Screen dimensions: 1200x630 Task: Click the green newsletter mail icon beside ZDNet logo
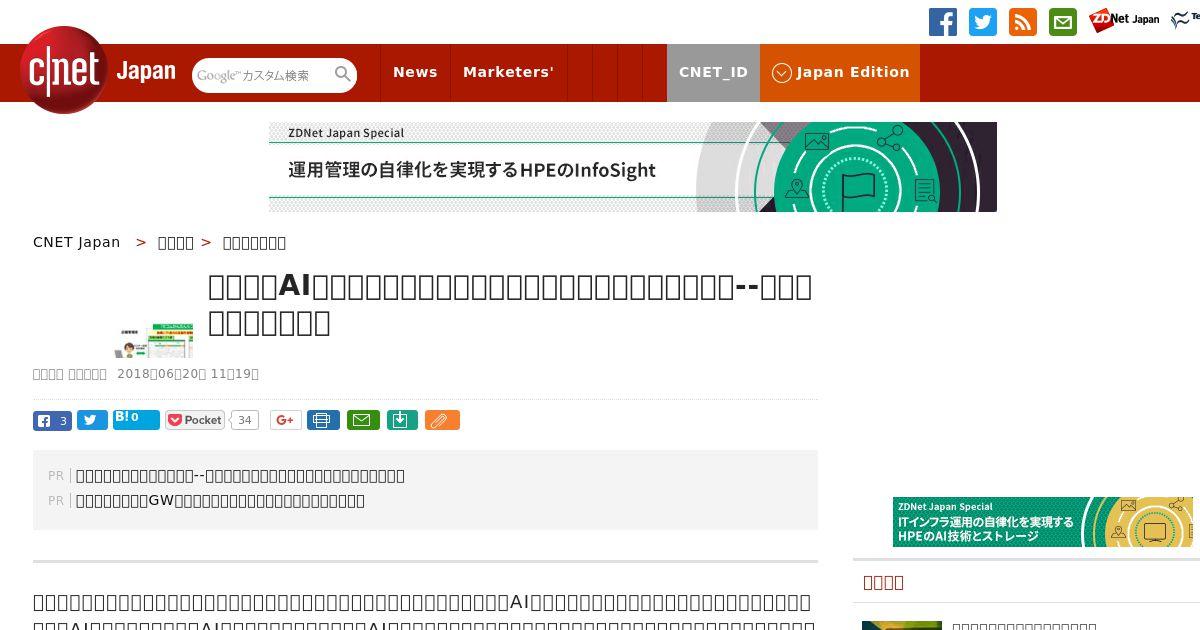pos(1063,22)
